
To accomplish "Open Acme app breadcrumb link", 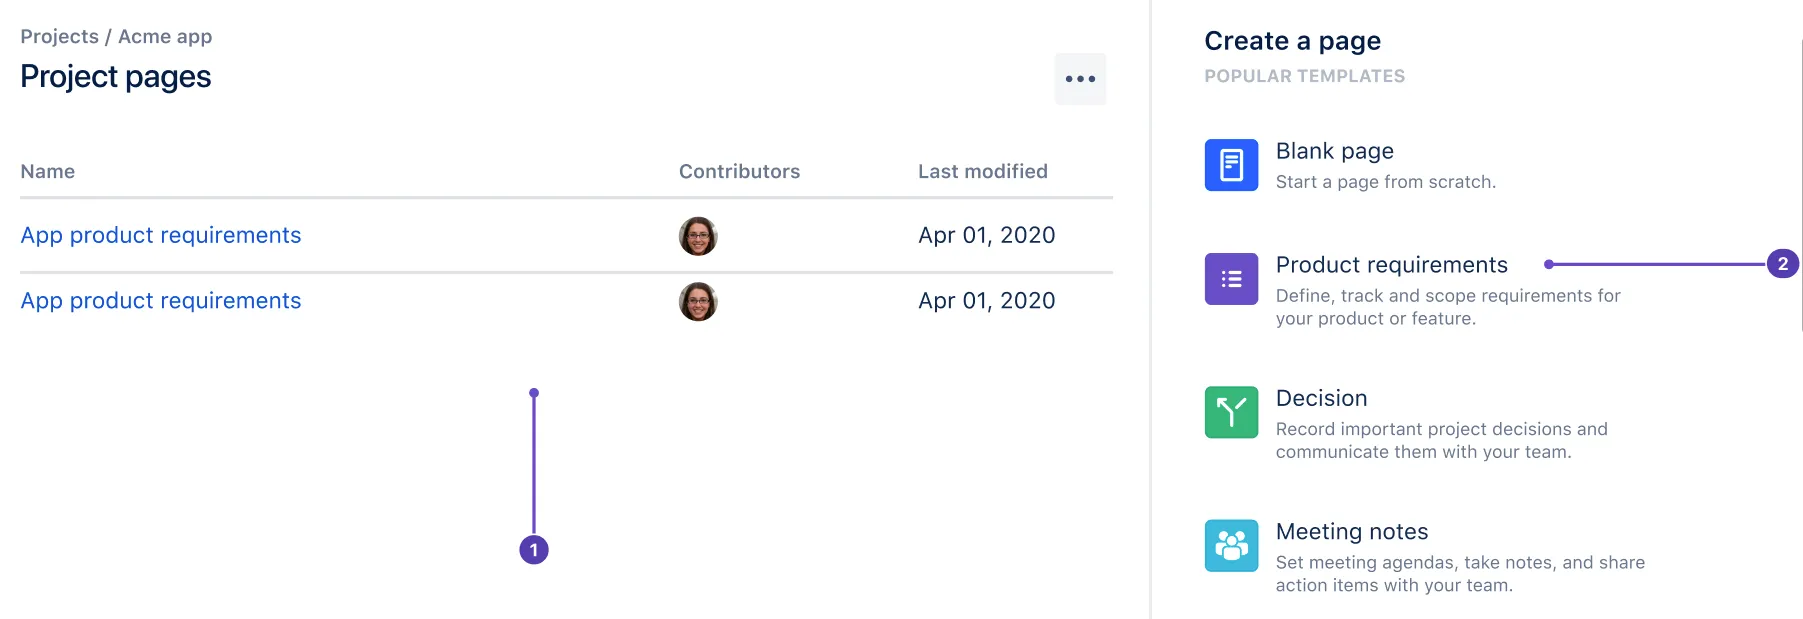I will [x=165, y=37].
